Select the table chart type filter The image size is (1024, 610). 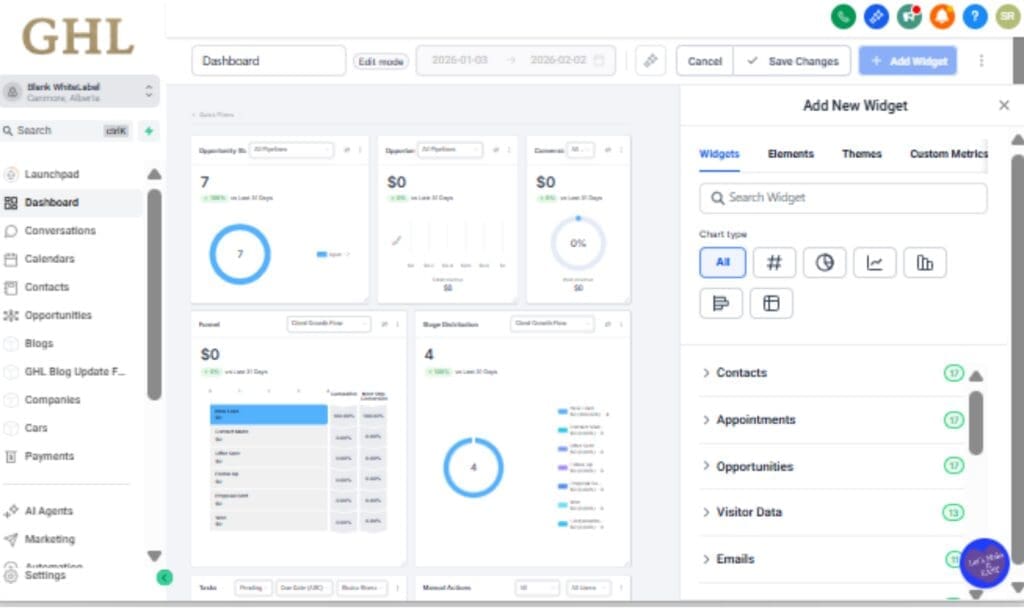(x=771, y=302)
